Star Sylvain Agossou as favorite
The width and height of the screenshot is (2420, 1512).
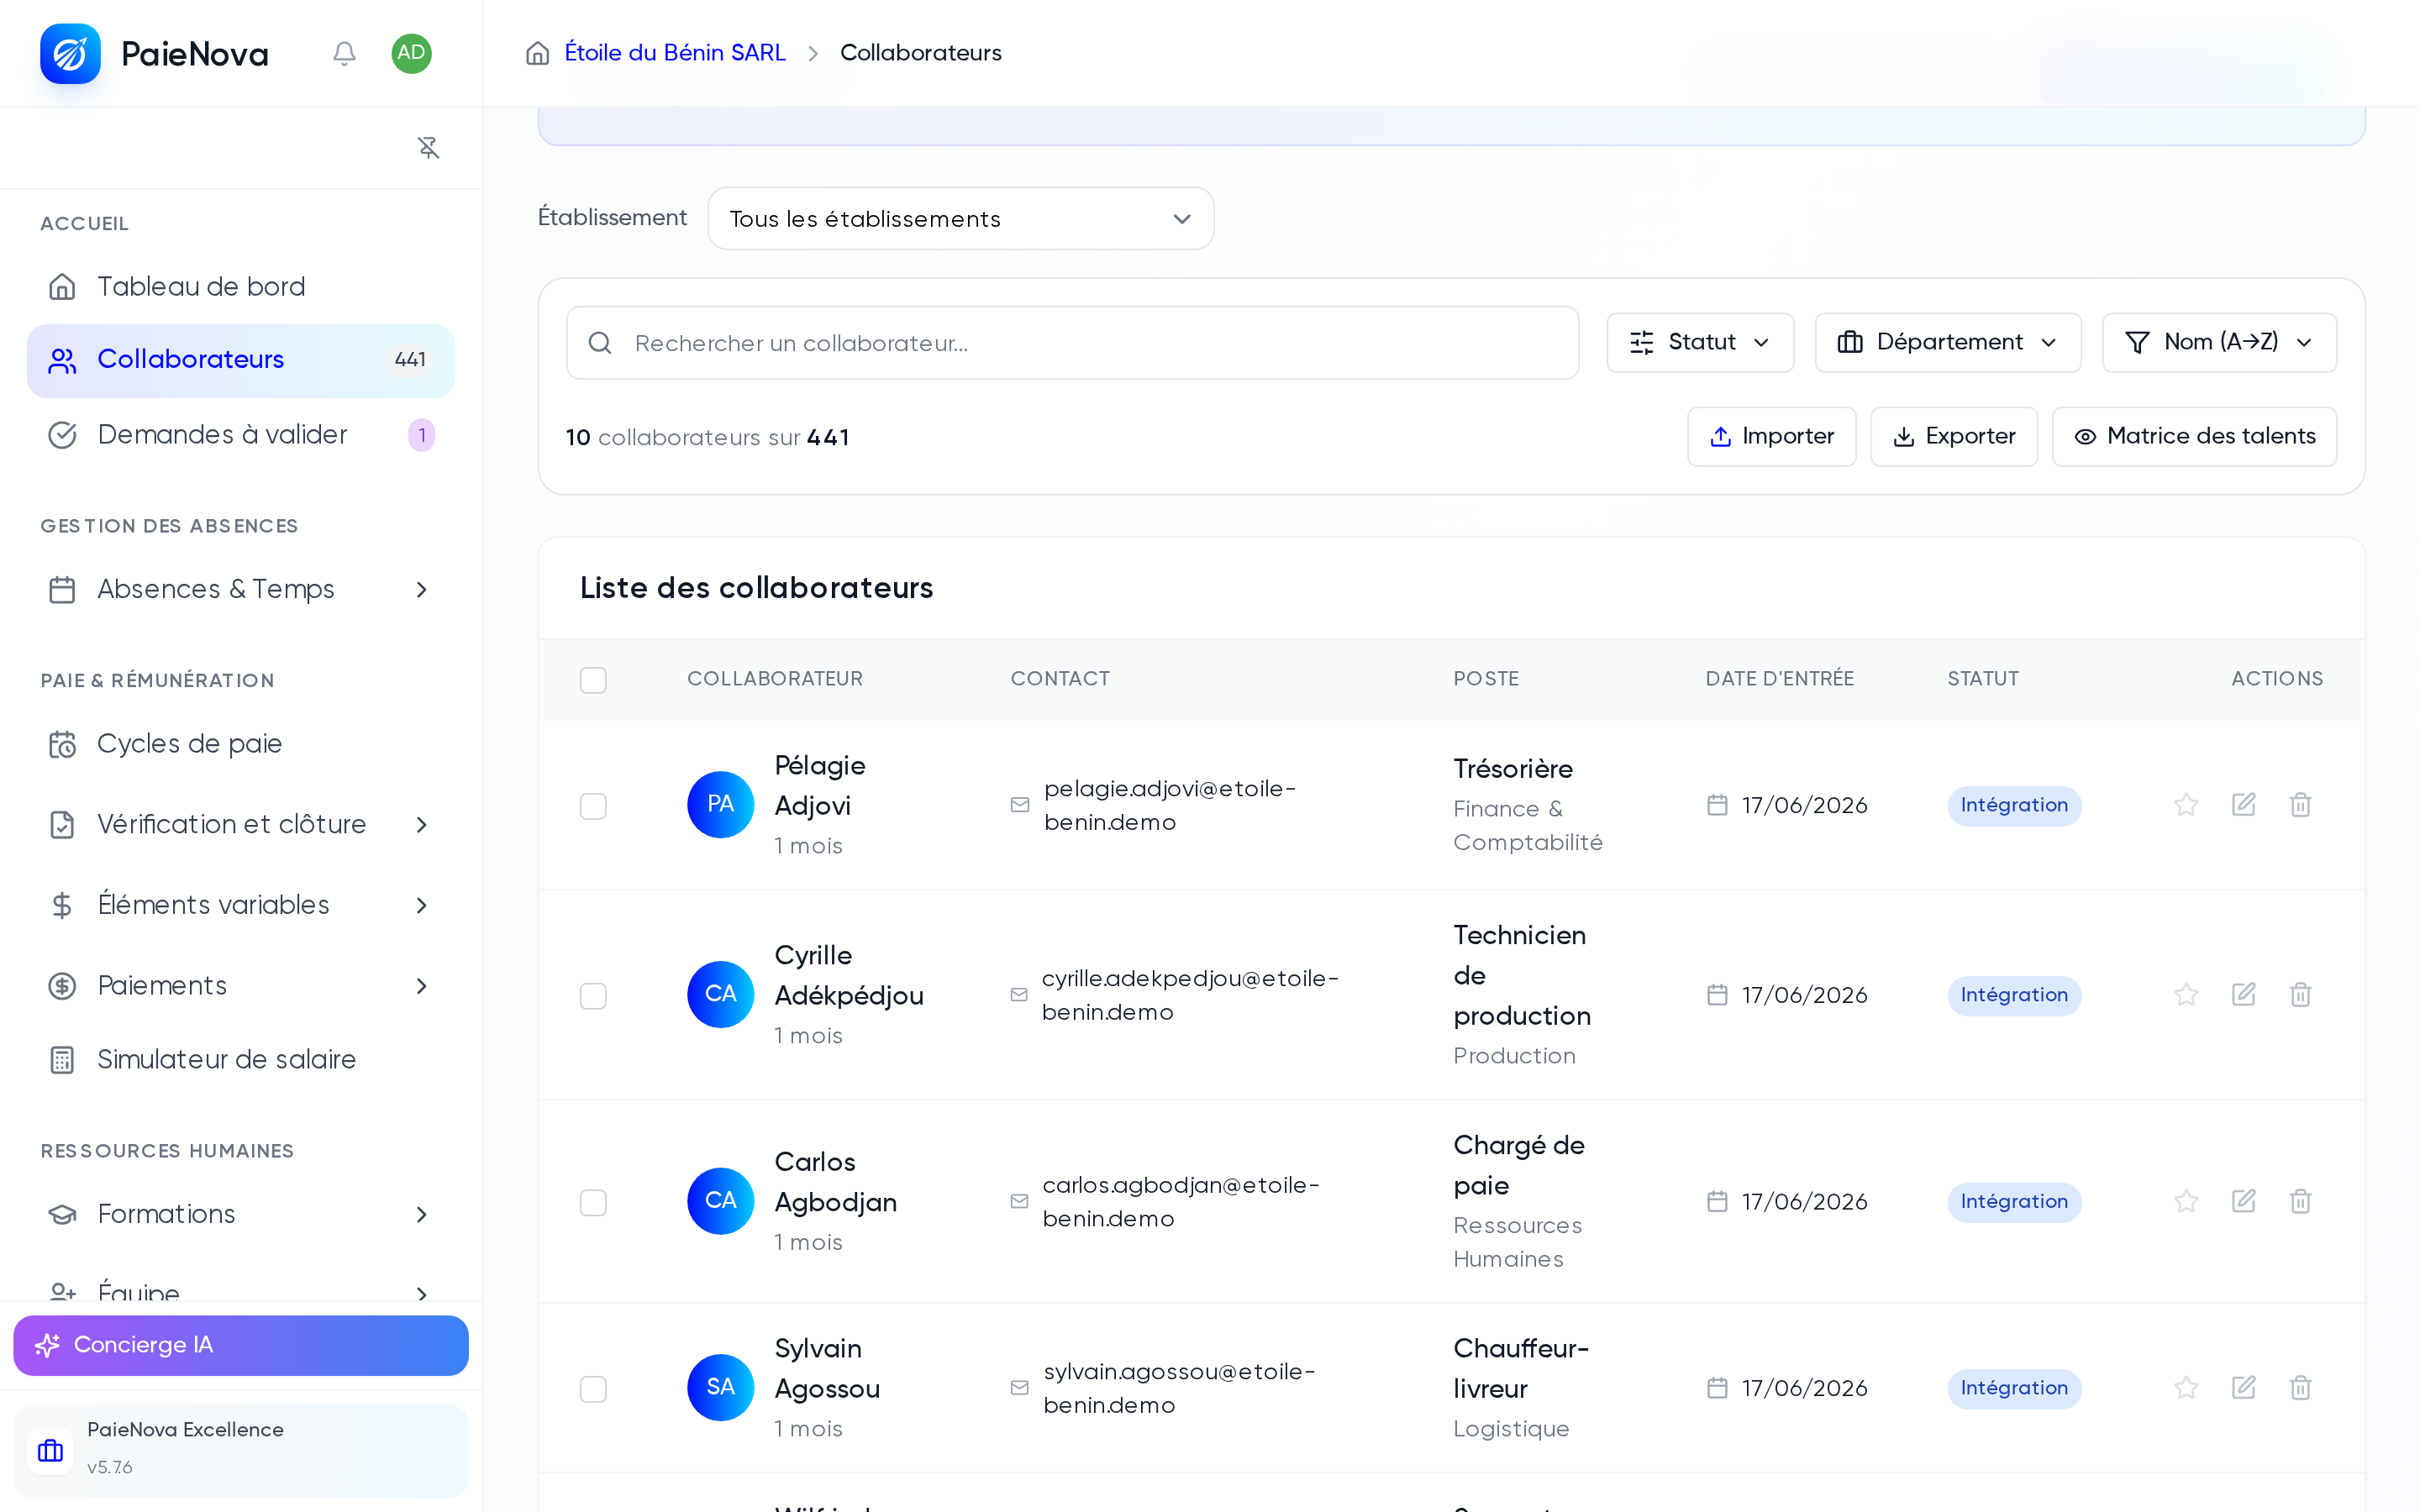[2186, 1388]
